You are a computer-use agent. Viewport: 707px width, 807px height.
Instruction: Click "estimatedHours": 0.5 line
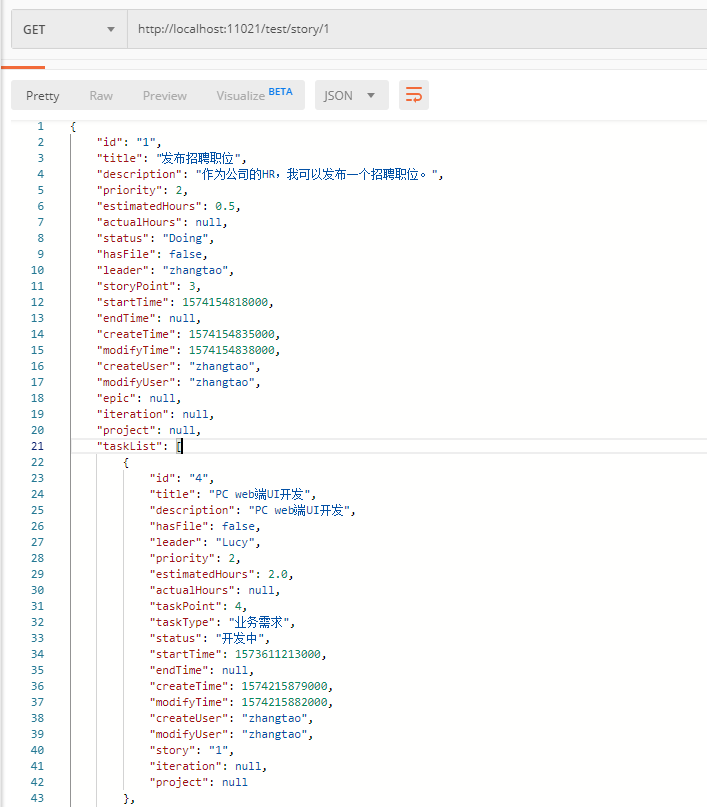pyautogui.click(x=169, y=206)
